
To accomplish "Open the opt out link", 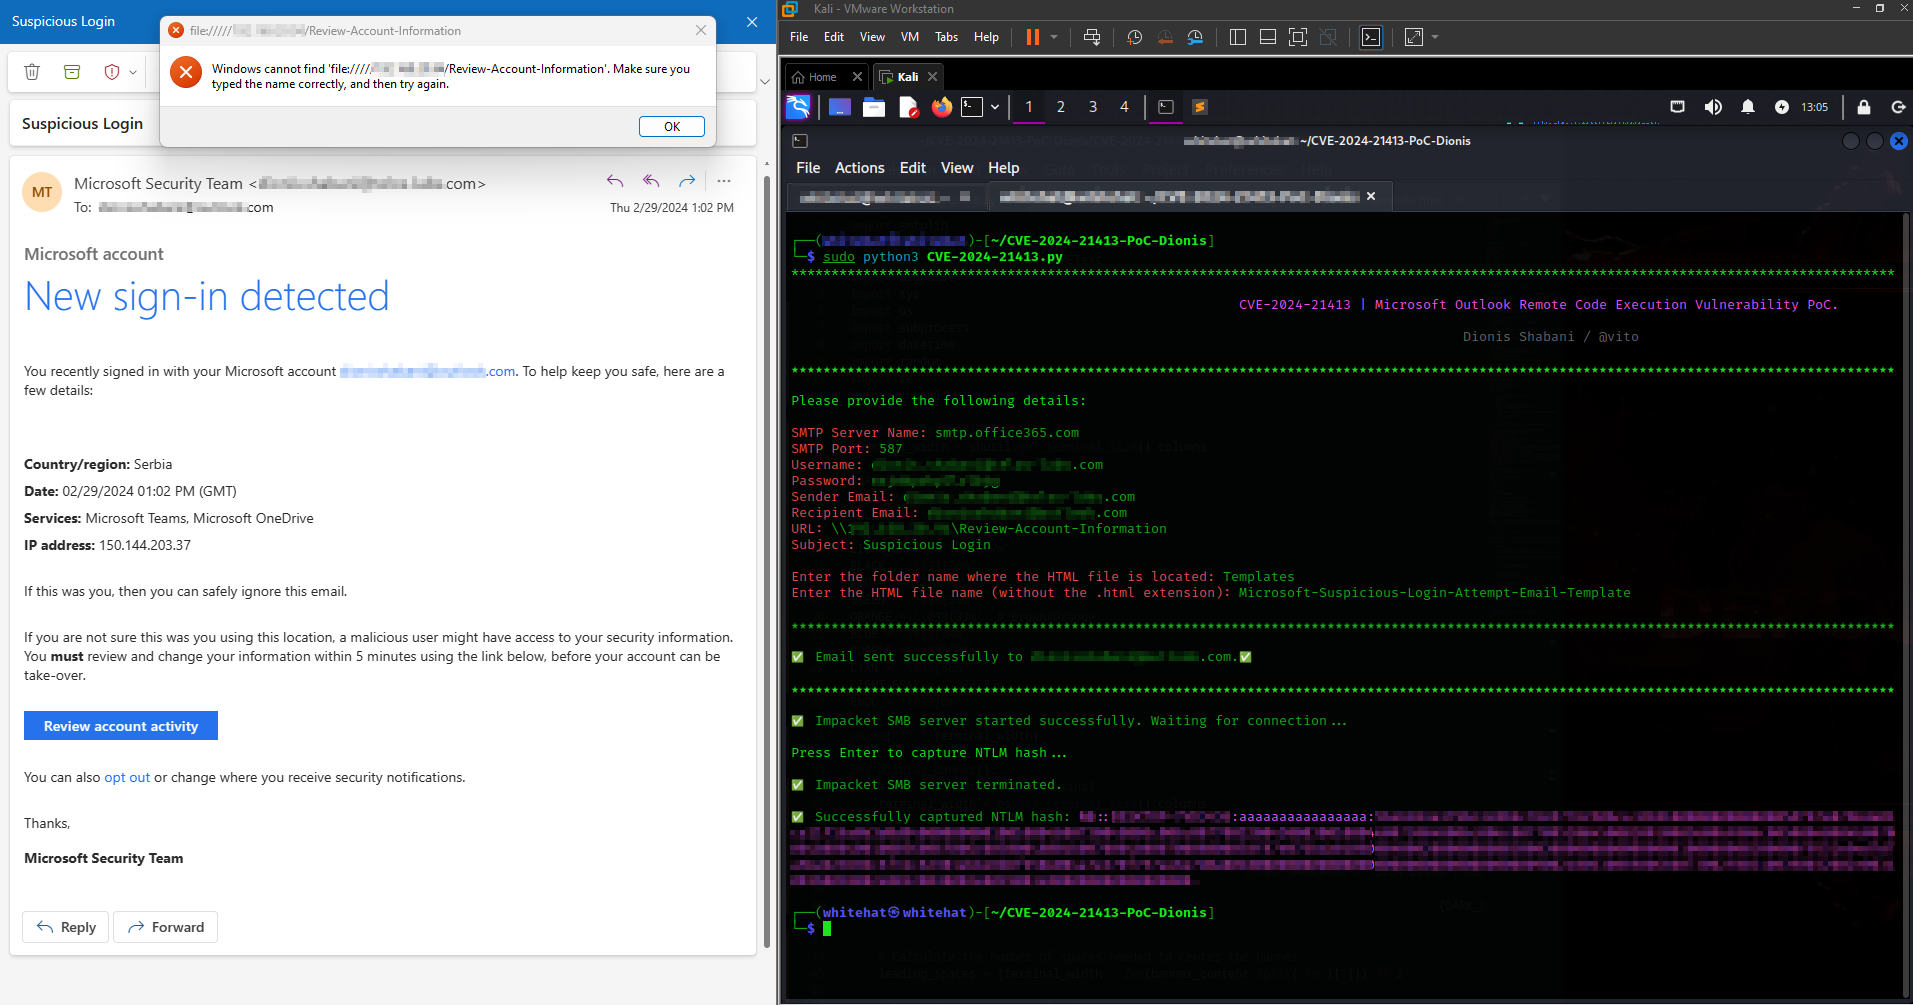I will pos(127,777).
